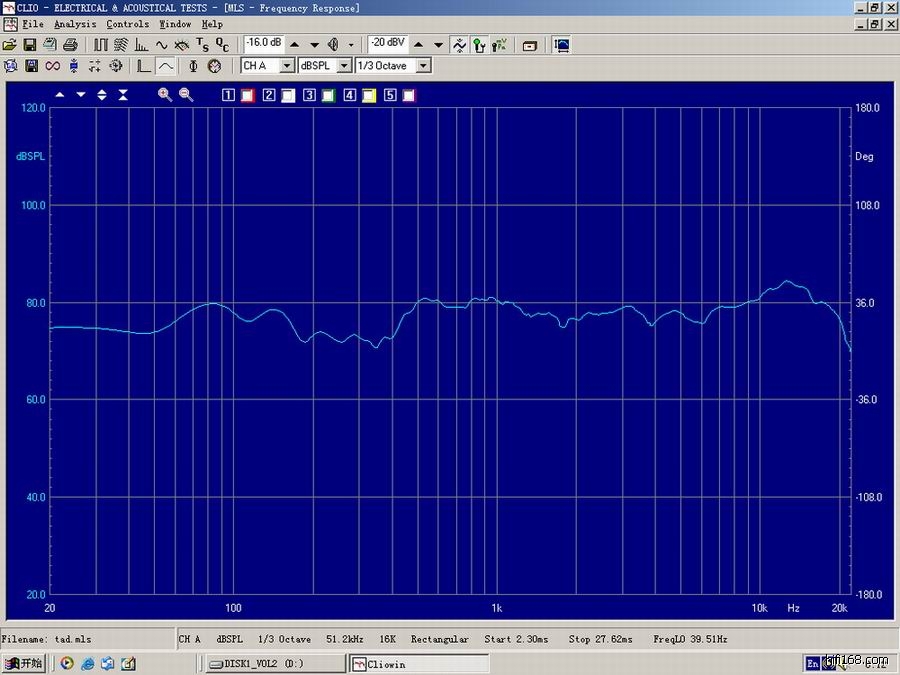Toggle overlay curve 1 checkbox
Viewport: 900px width, 675px height.
229,96
